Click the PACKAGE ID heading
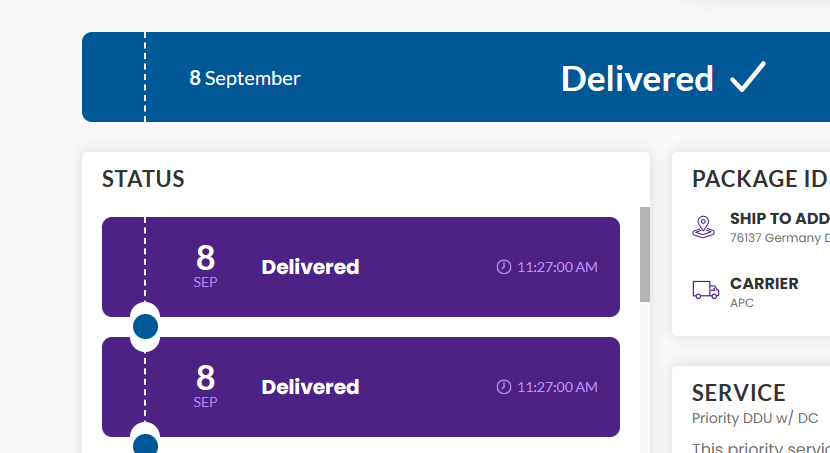The width and height of the screenshot is (830, 453). (x=760, y=179)
